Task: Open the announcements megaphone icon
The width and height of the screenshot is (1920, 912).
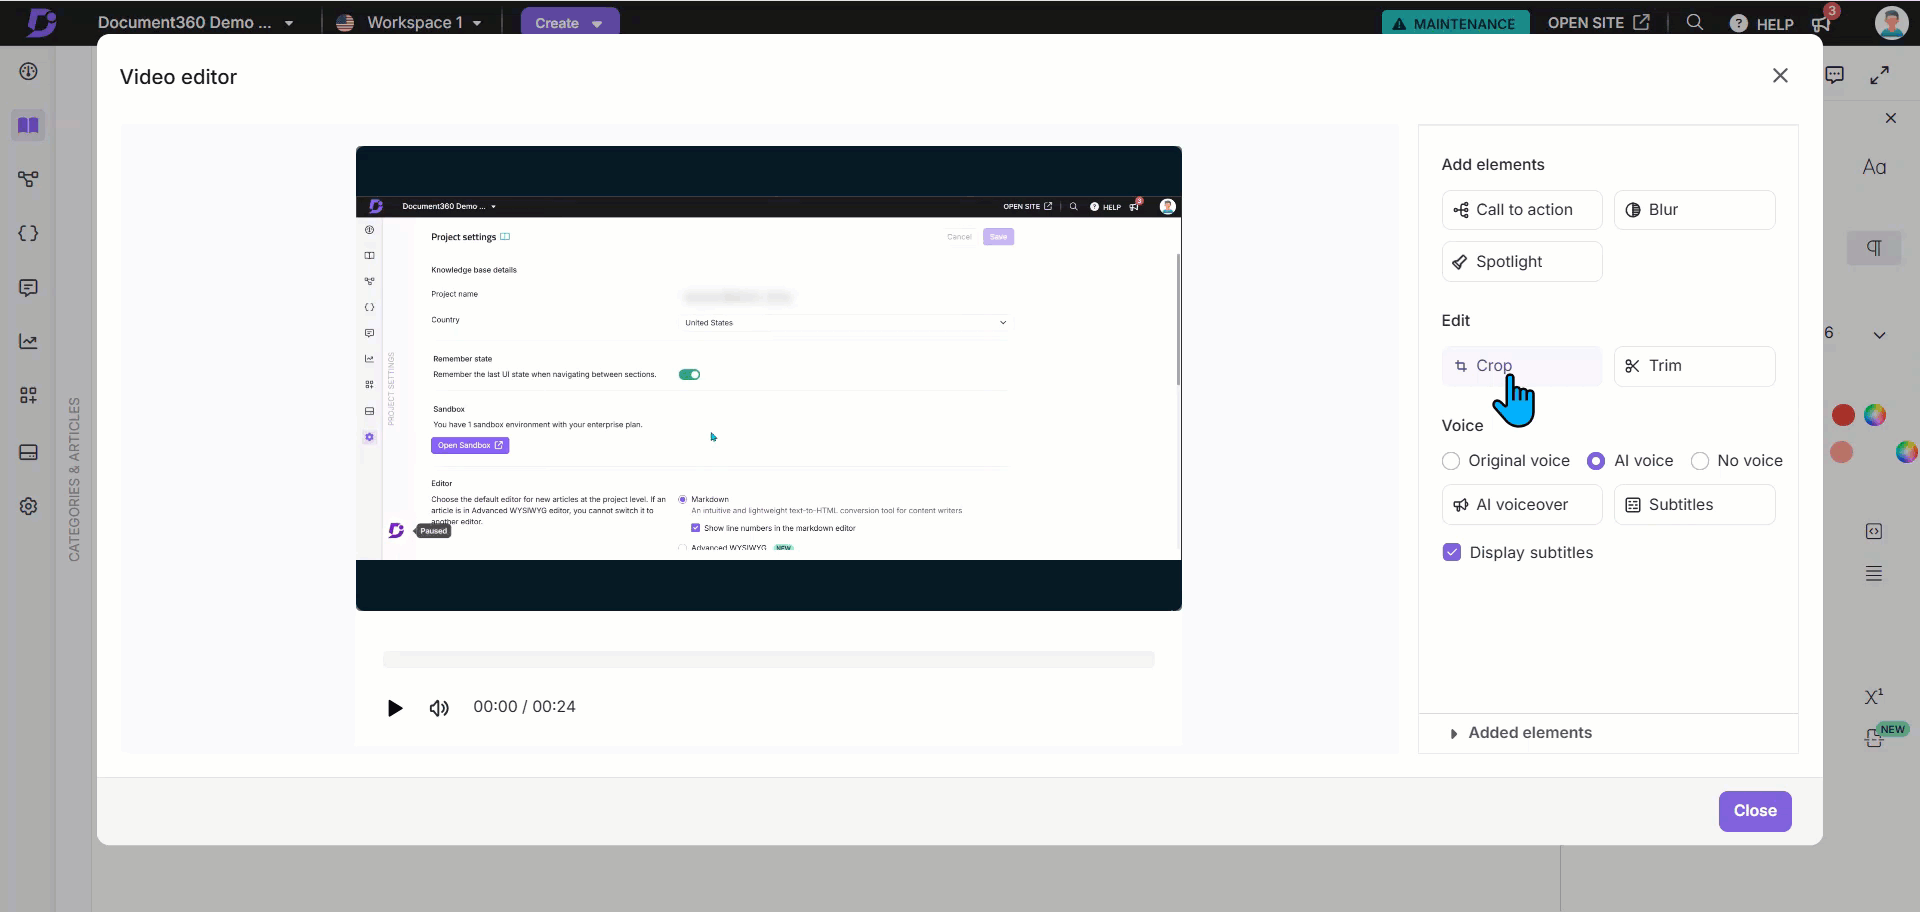Action: (1821, 23)
